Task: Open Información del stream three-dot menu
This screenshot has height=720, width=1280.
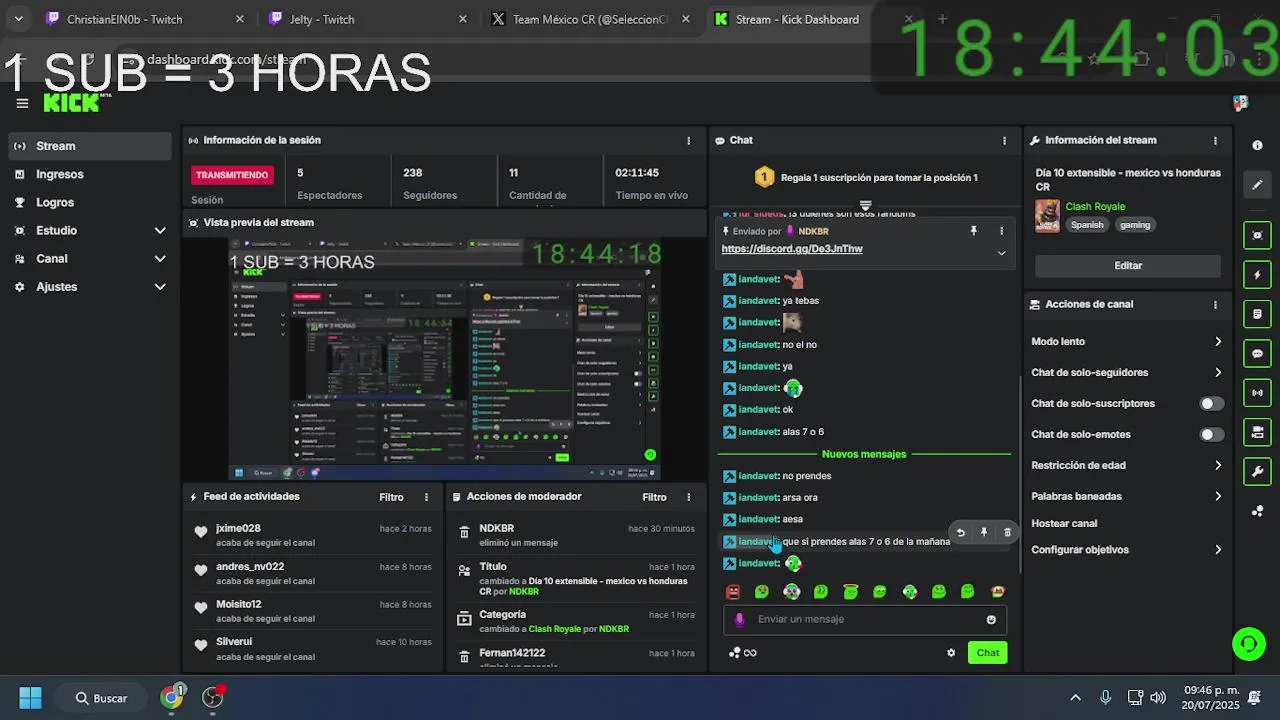Action: pyautogui.click(x=1215, y=141)
